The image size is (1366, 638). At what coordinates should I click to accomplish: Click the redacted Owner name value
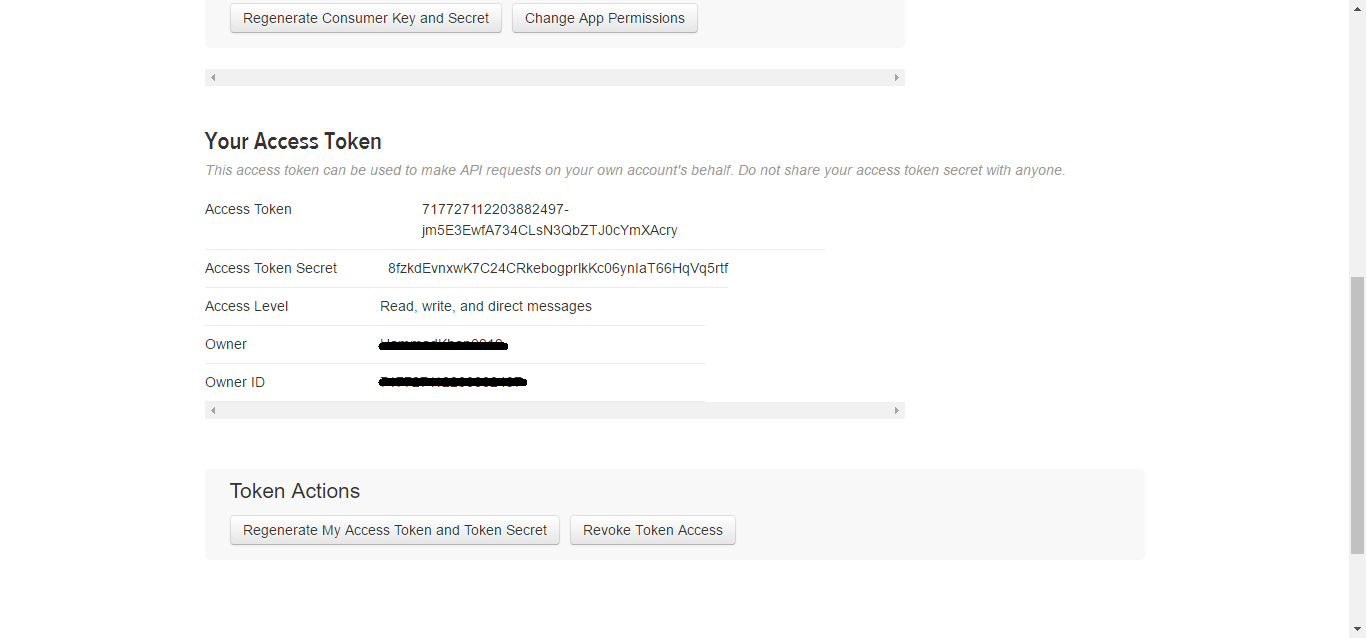click(x=444, y=345)
